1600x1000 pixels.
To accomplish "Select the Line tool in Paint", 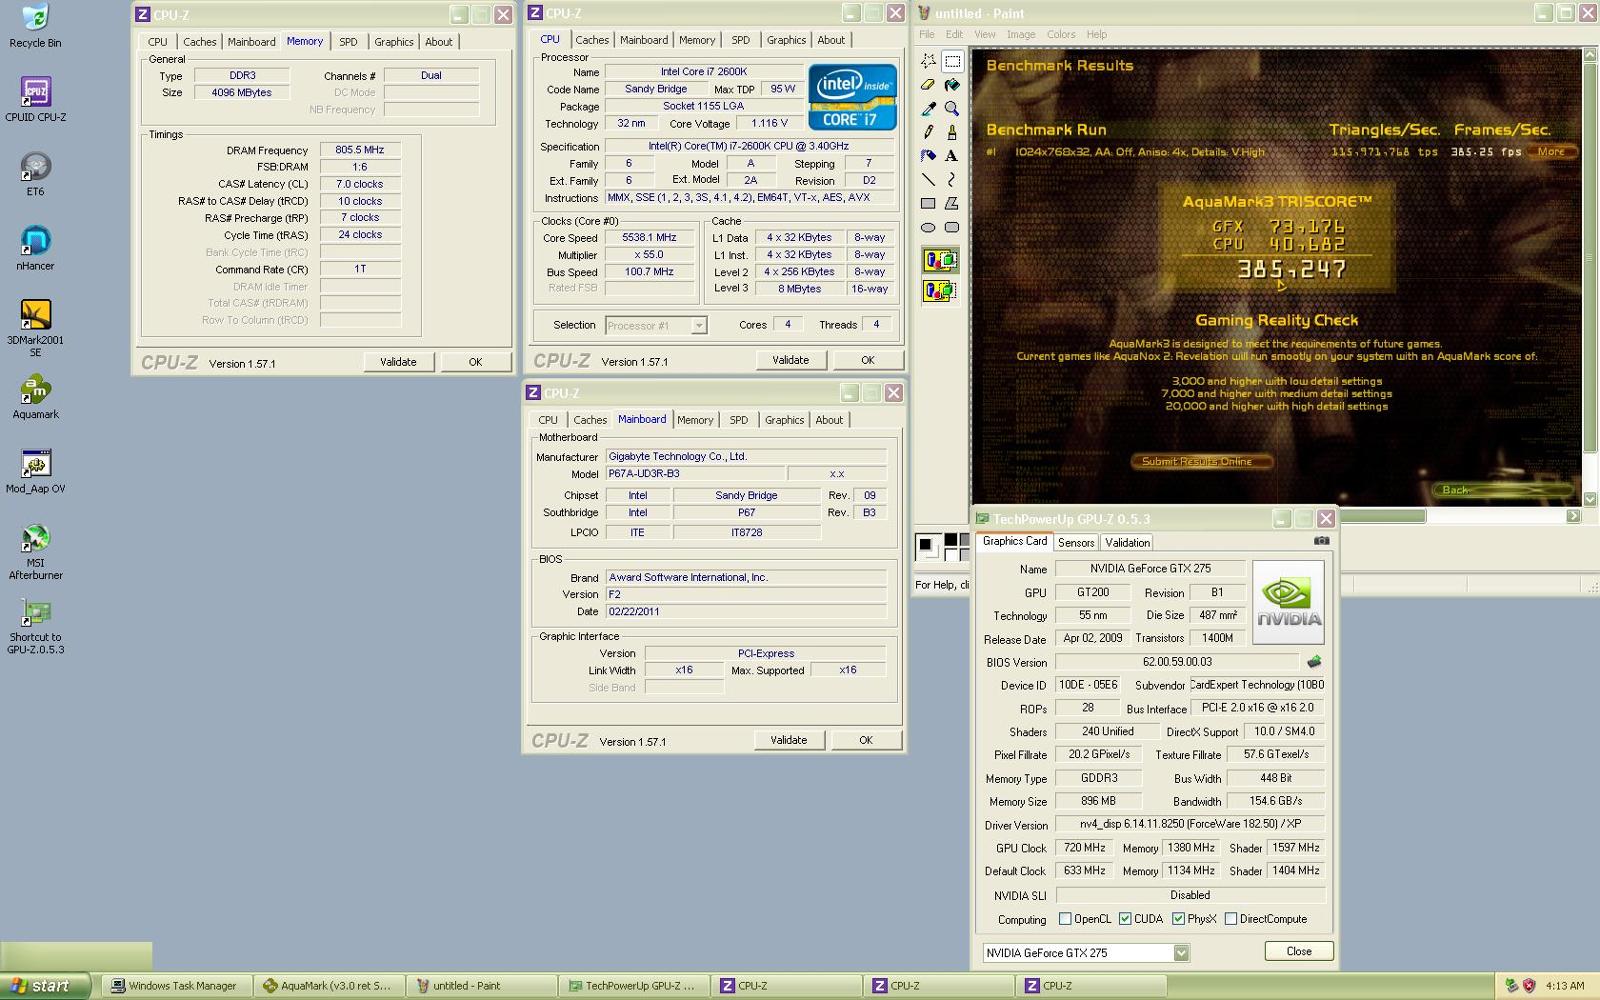I will pyautogui.click(x=928, y=180).
